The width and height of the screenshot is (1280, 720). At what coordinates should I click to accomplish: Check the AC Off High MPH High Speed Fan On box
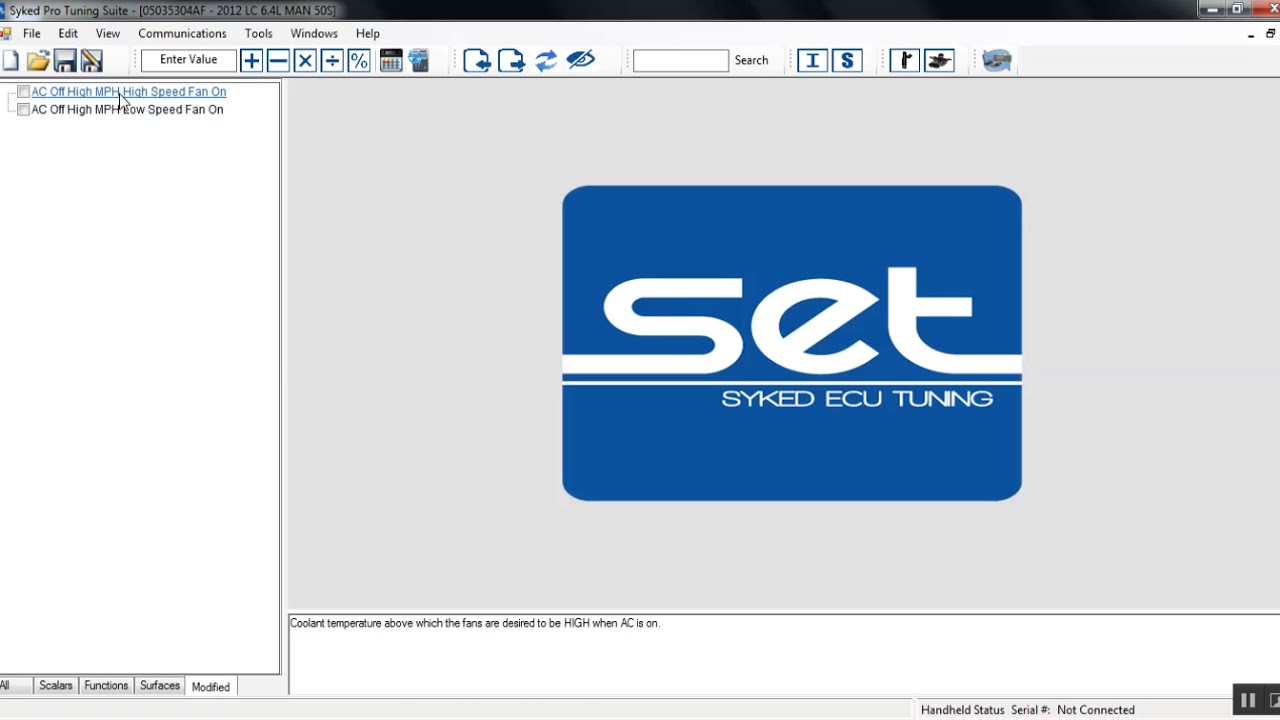click(x=23, y=92)
